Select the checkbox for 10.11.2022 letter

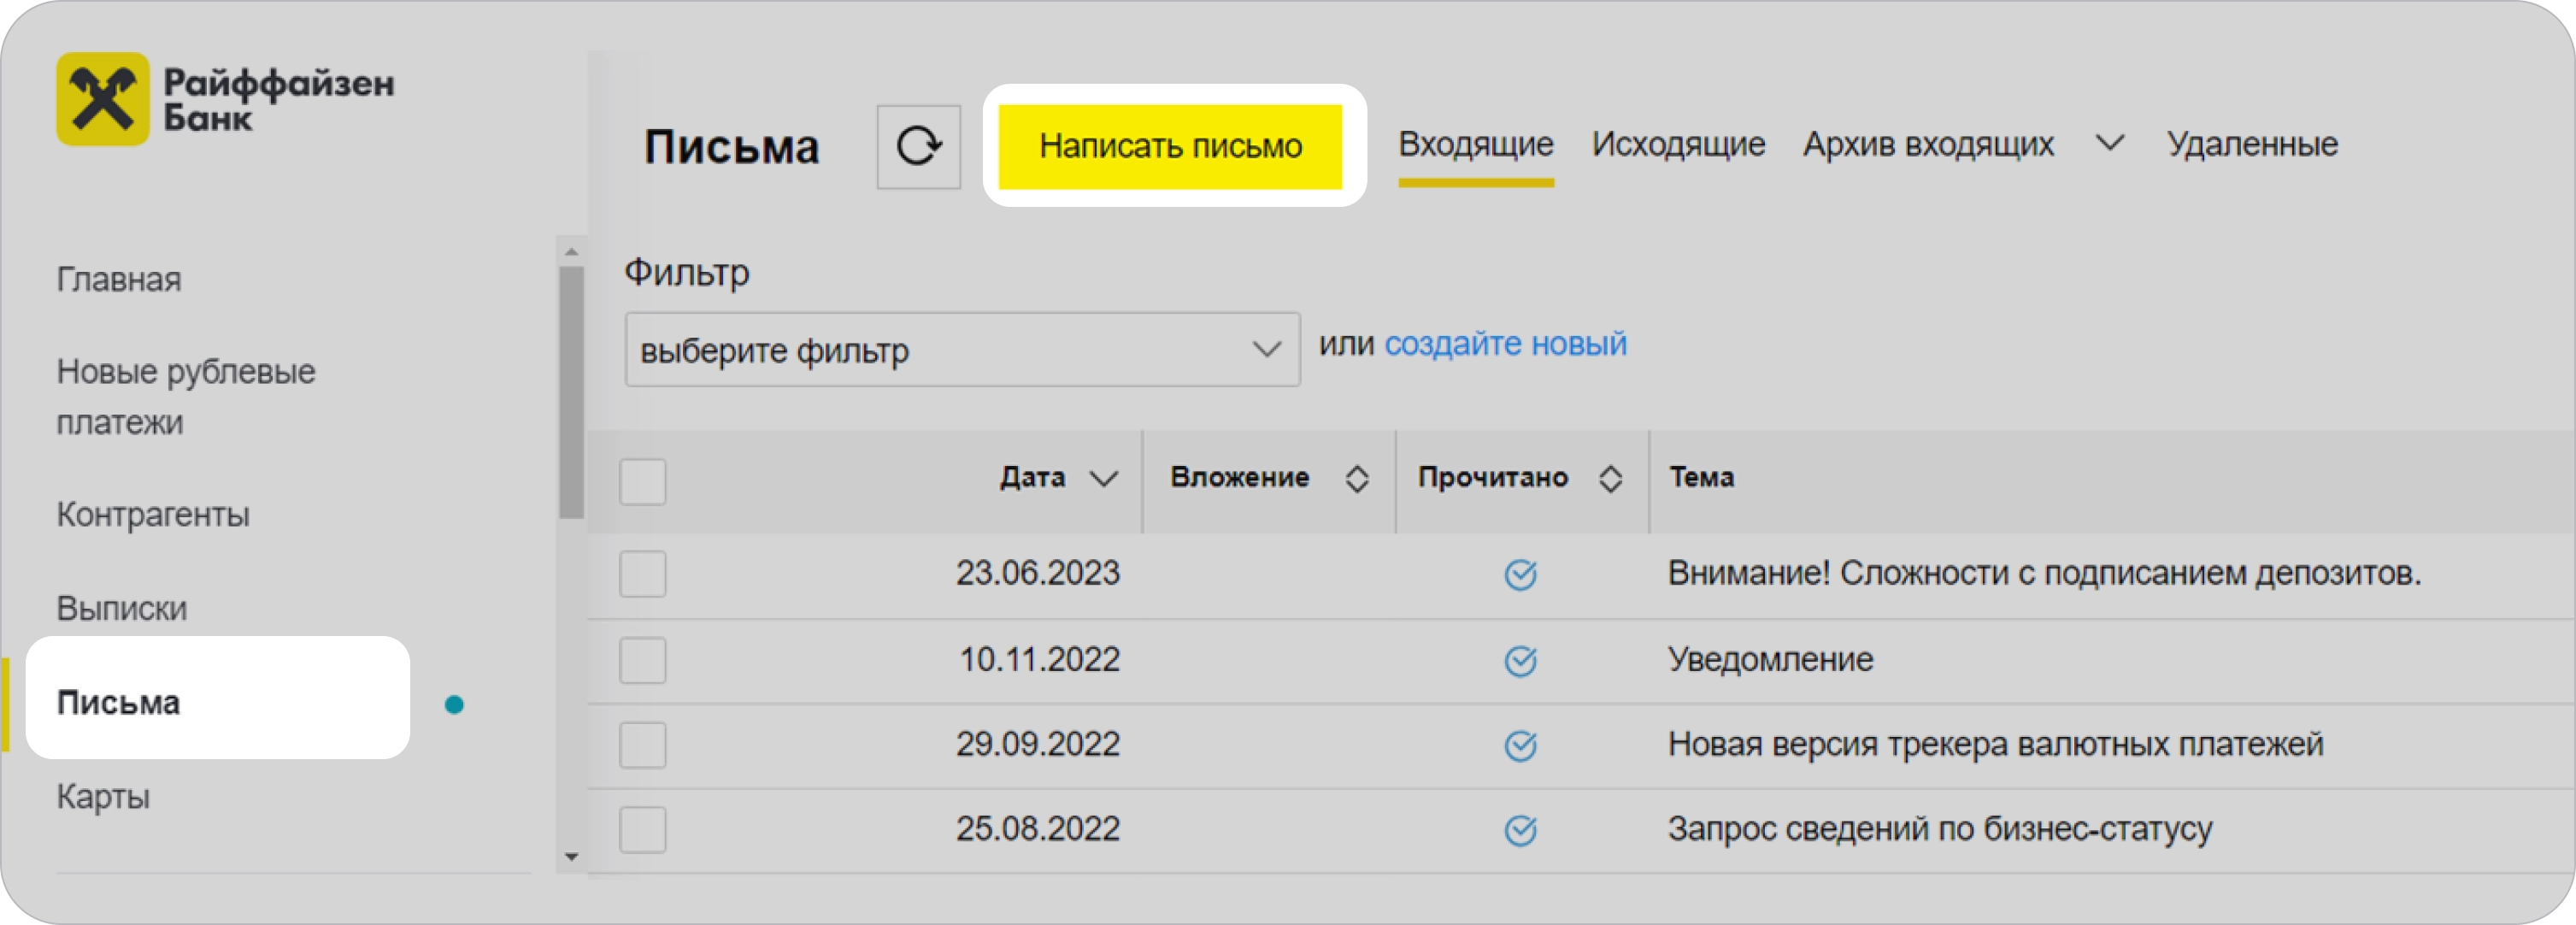[642, 660]
